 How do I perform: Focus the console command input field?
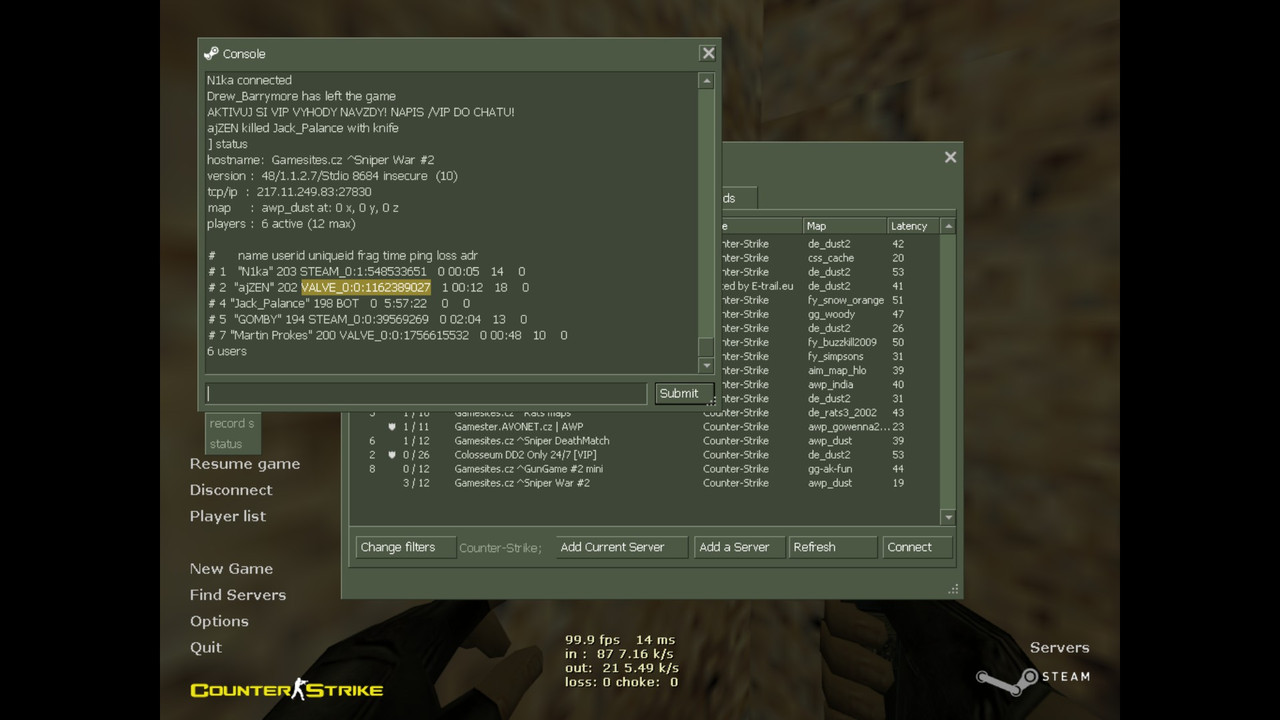tap(426, 393)
